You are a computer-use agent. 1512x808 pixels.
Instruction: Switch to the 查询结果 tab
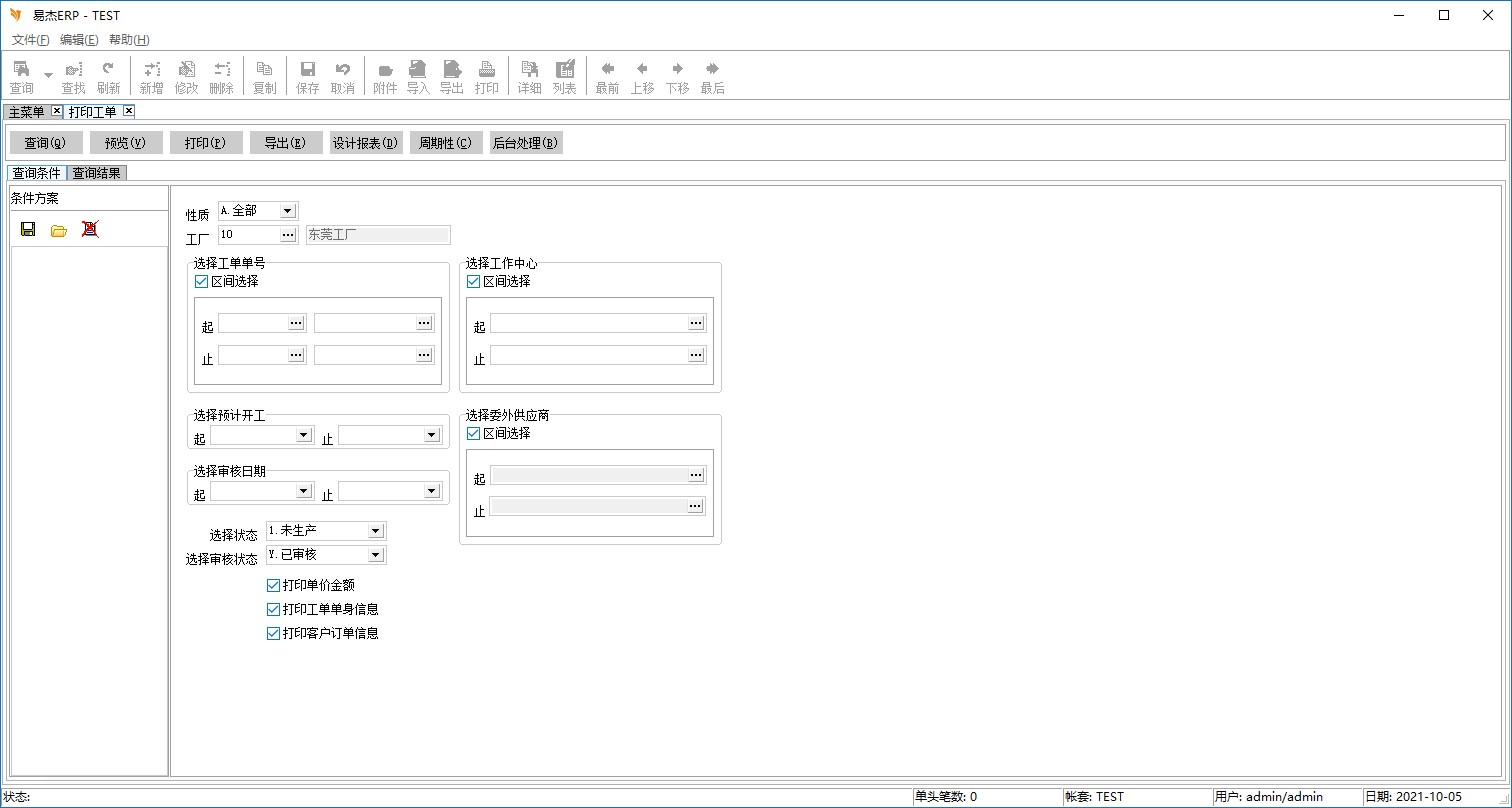97,173
